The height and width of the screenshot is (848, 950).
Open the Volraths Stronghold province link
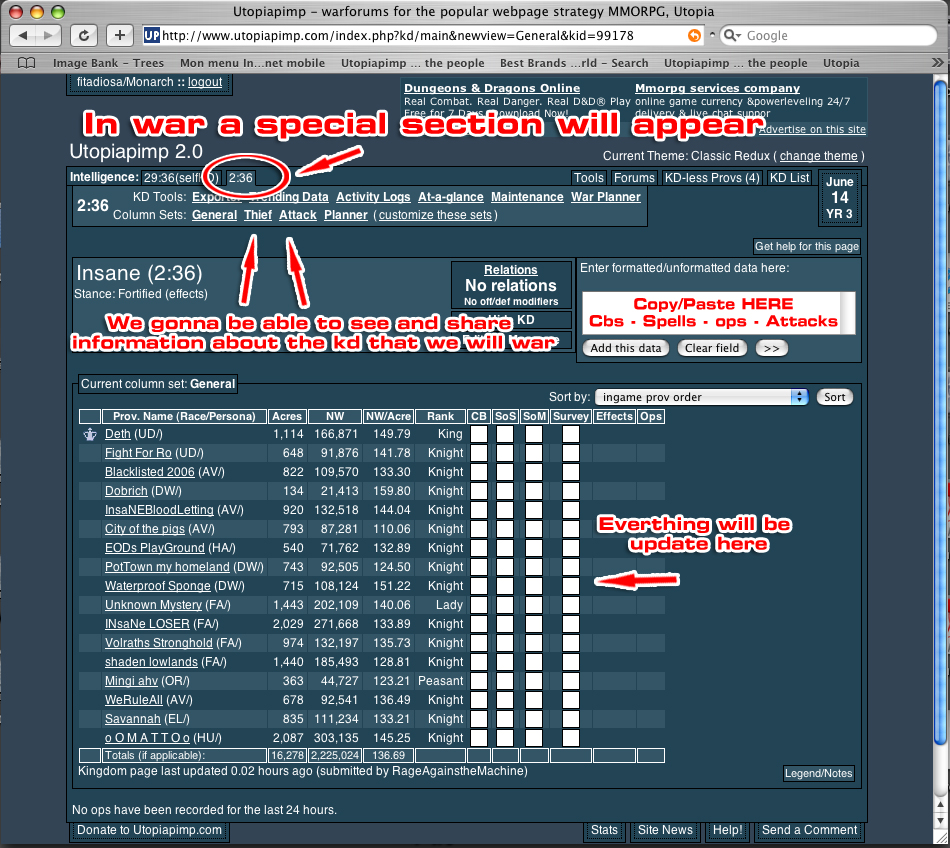point(159,643)
